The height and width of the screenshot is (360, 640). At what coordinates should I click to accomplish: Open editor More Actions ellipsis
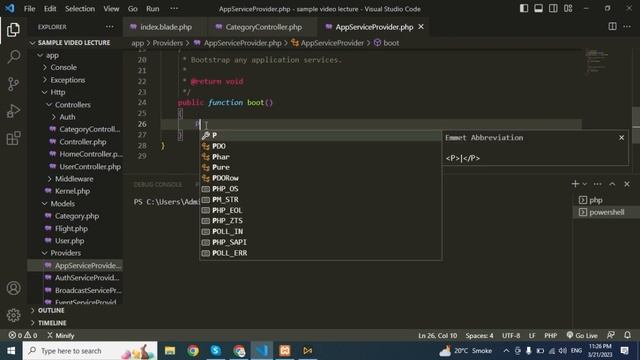pyautogui.click(x=627, y=27)
